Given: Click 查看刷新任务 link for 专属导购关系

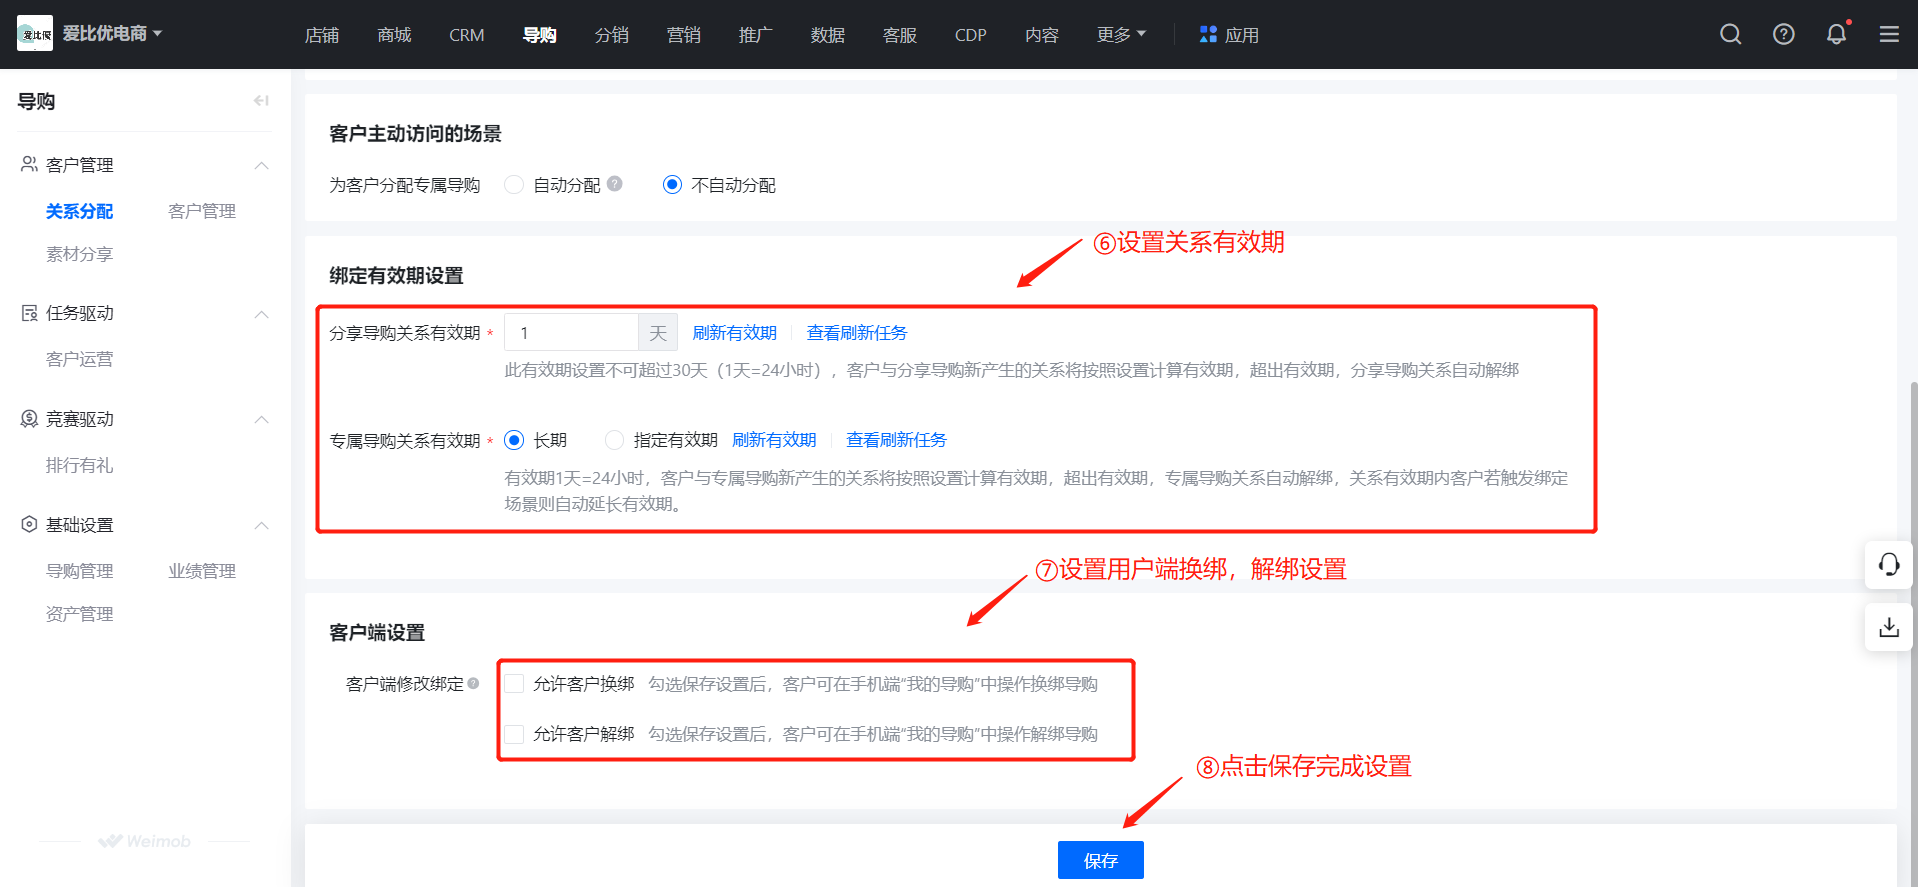Looking at the screenshot, I should pyautogui.click(x=896, y=440).
